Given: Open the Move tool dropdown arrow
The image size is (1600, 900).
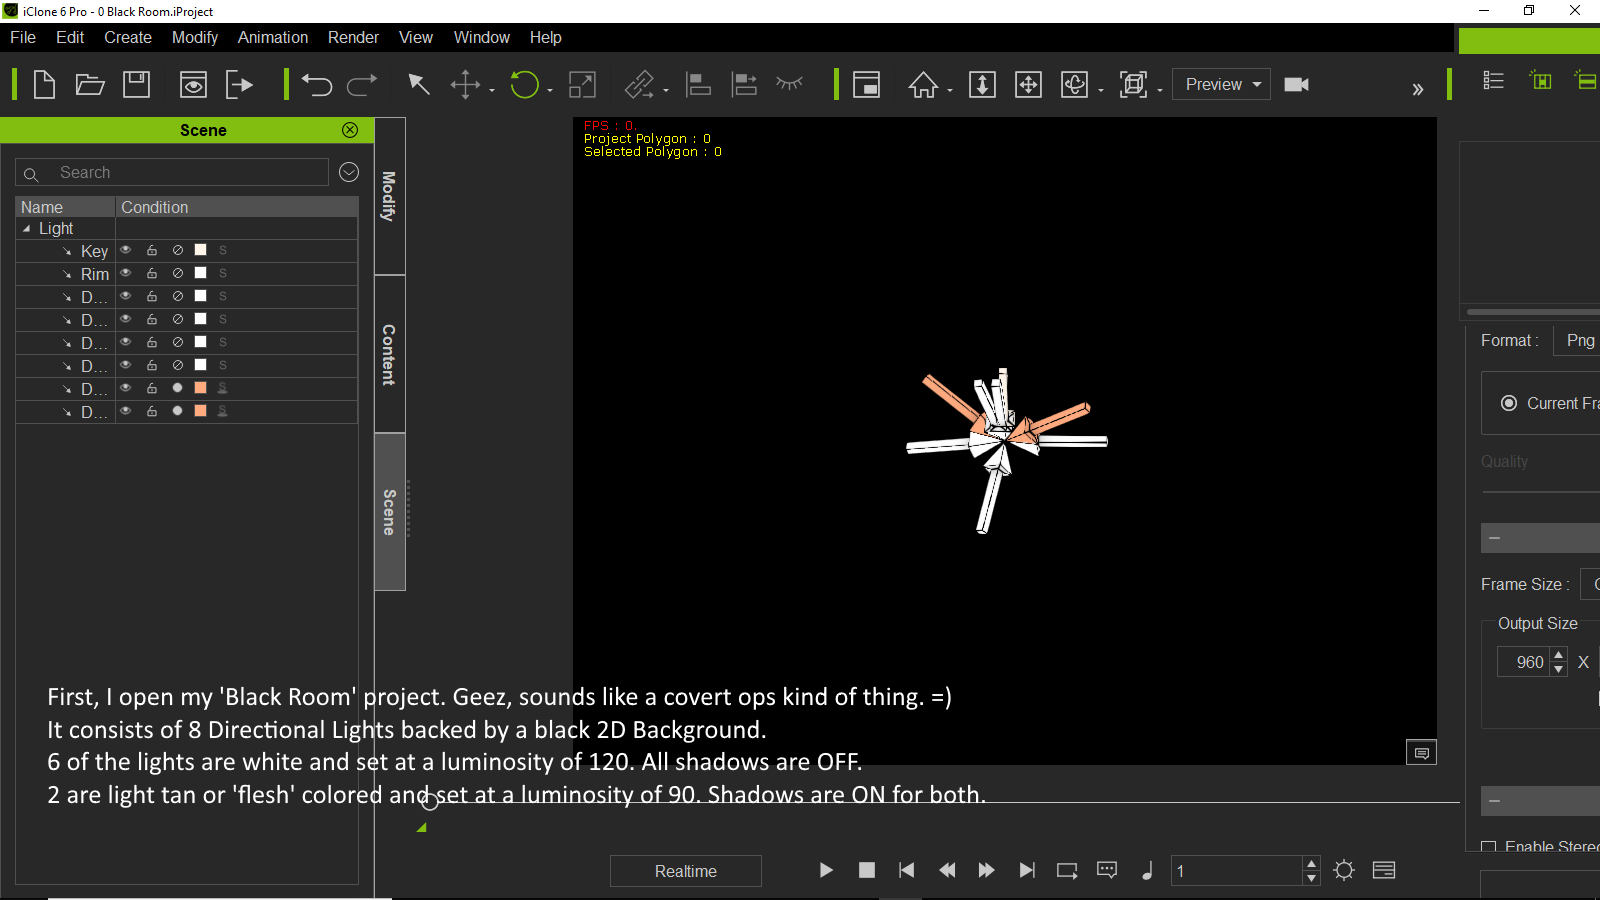Looking at the screenshot, I should coord(492,91).
